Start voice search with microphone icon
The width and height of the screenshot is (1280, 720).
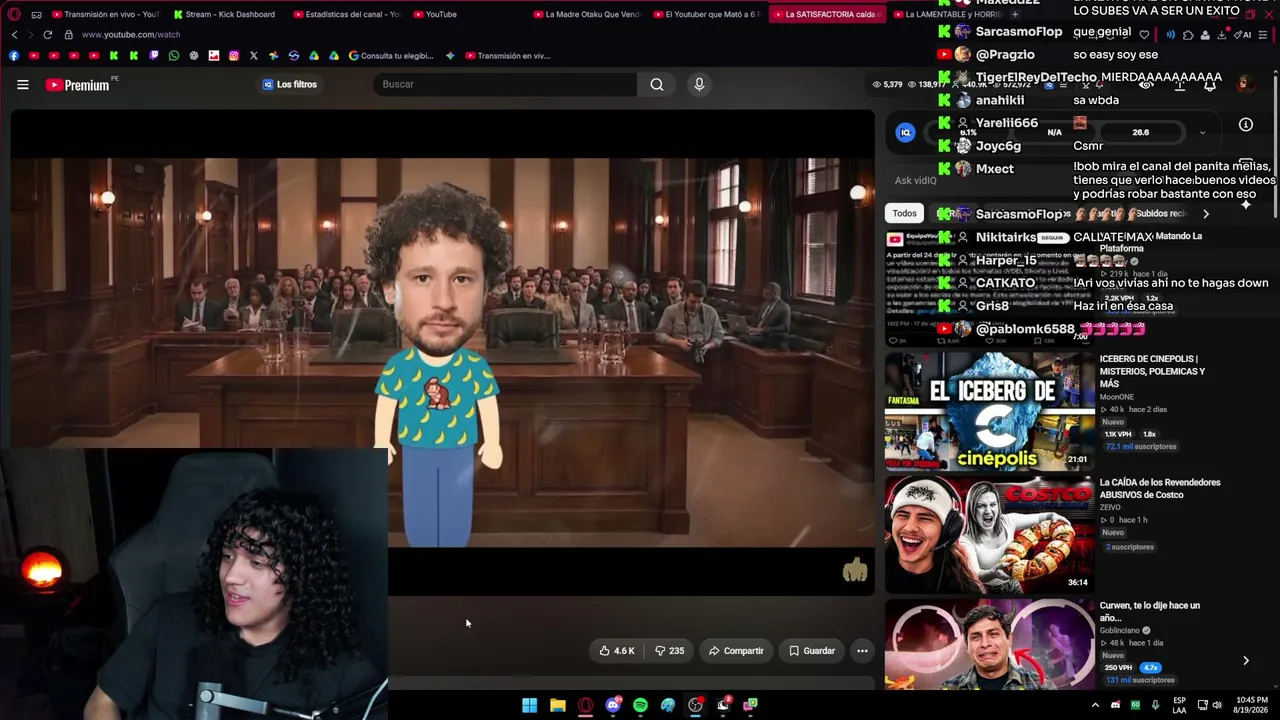click(699, 85)
